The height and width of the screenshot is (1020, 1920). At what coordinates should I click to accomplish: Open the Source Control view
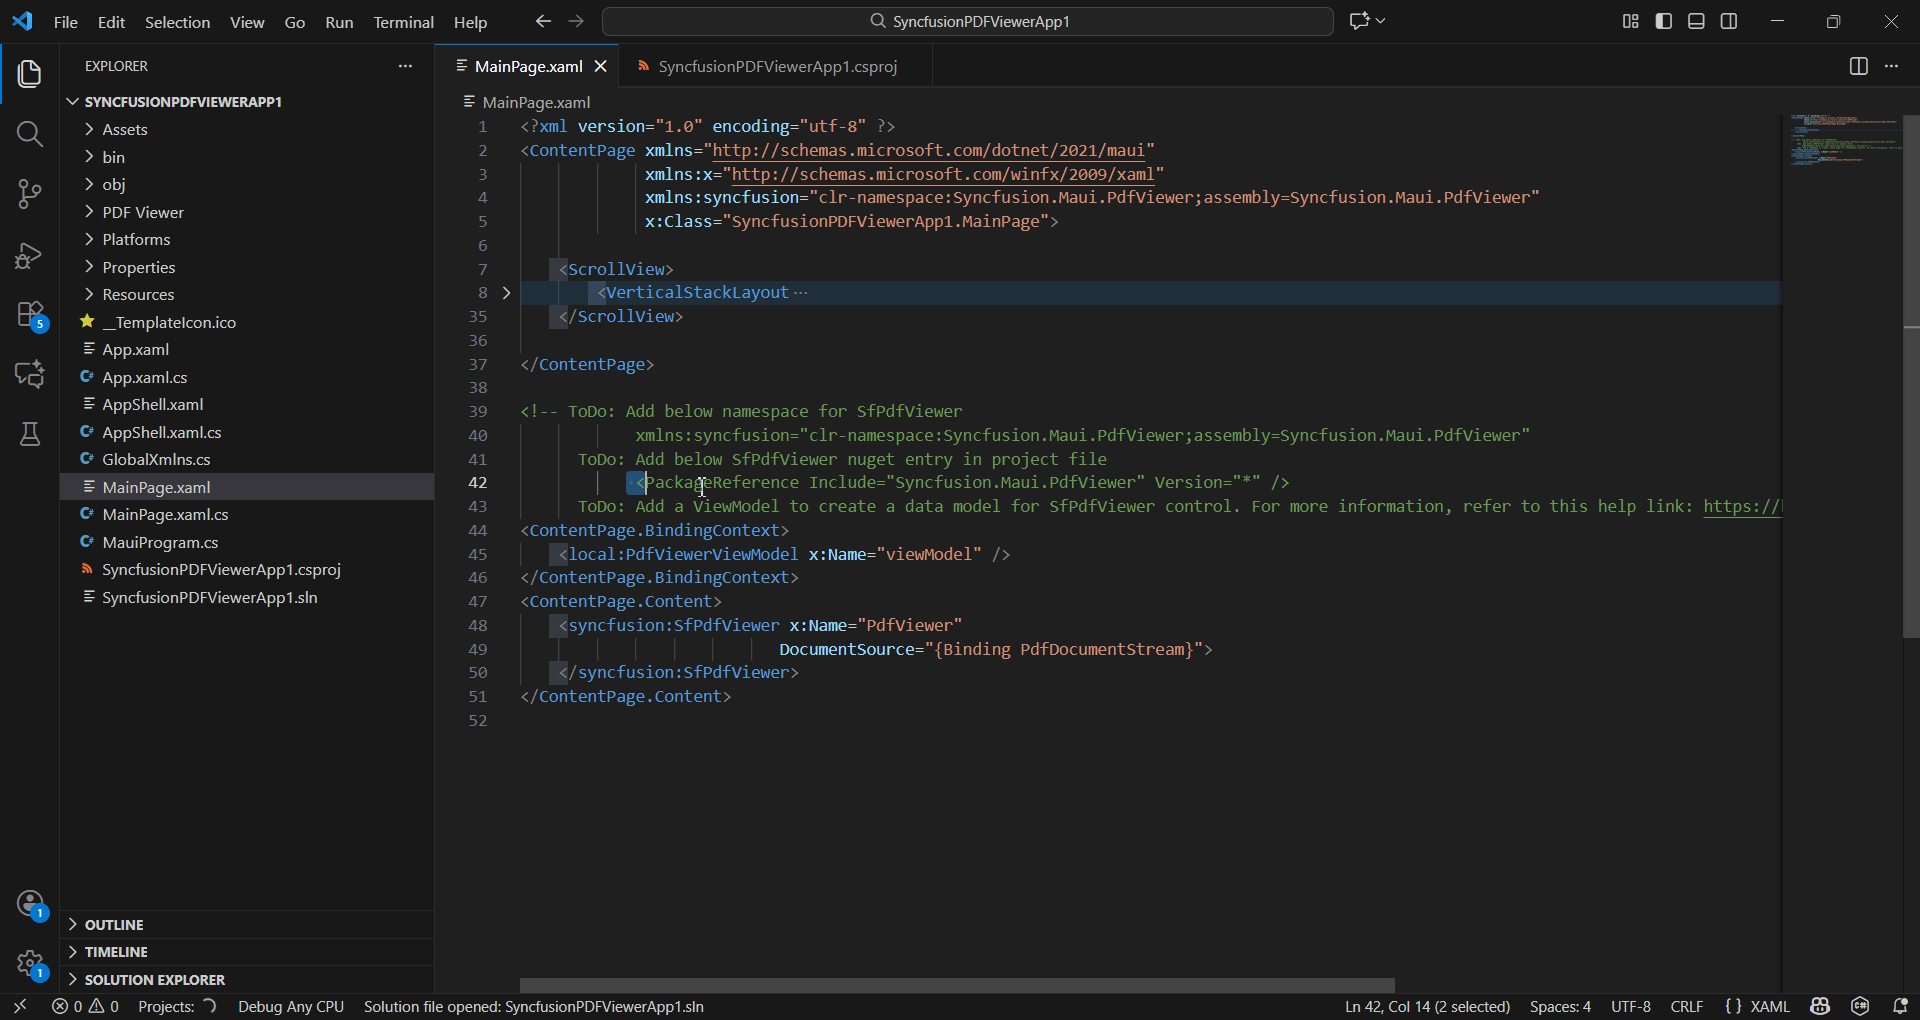tap(30, 194)
